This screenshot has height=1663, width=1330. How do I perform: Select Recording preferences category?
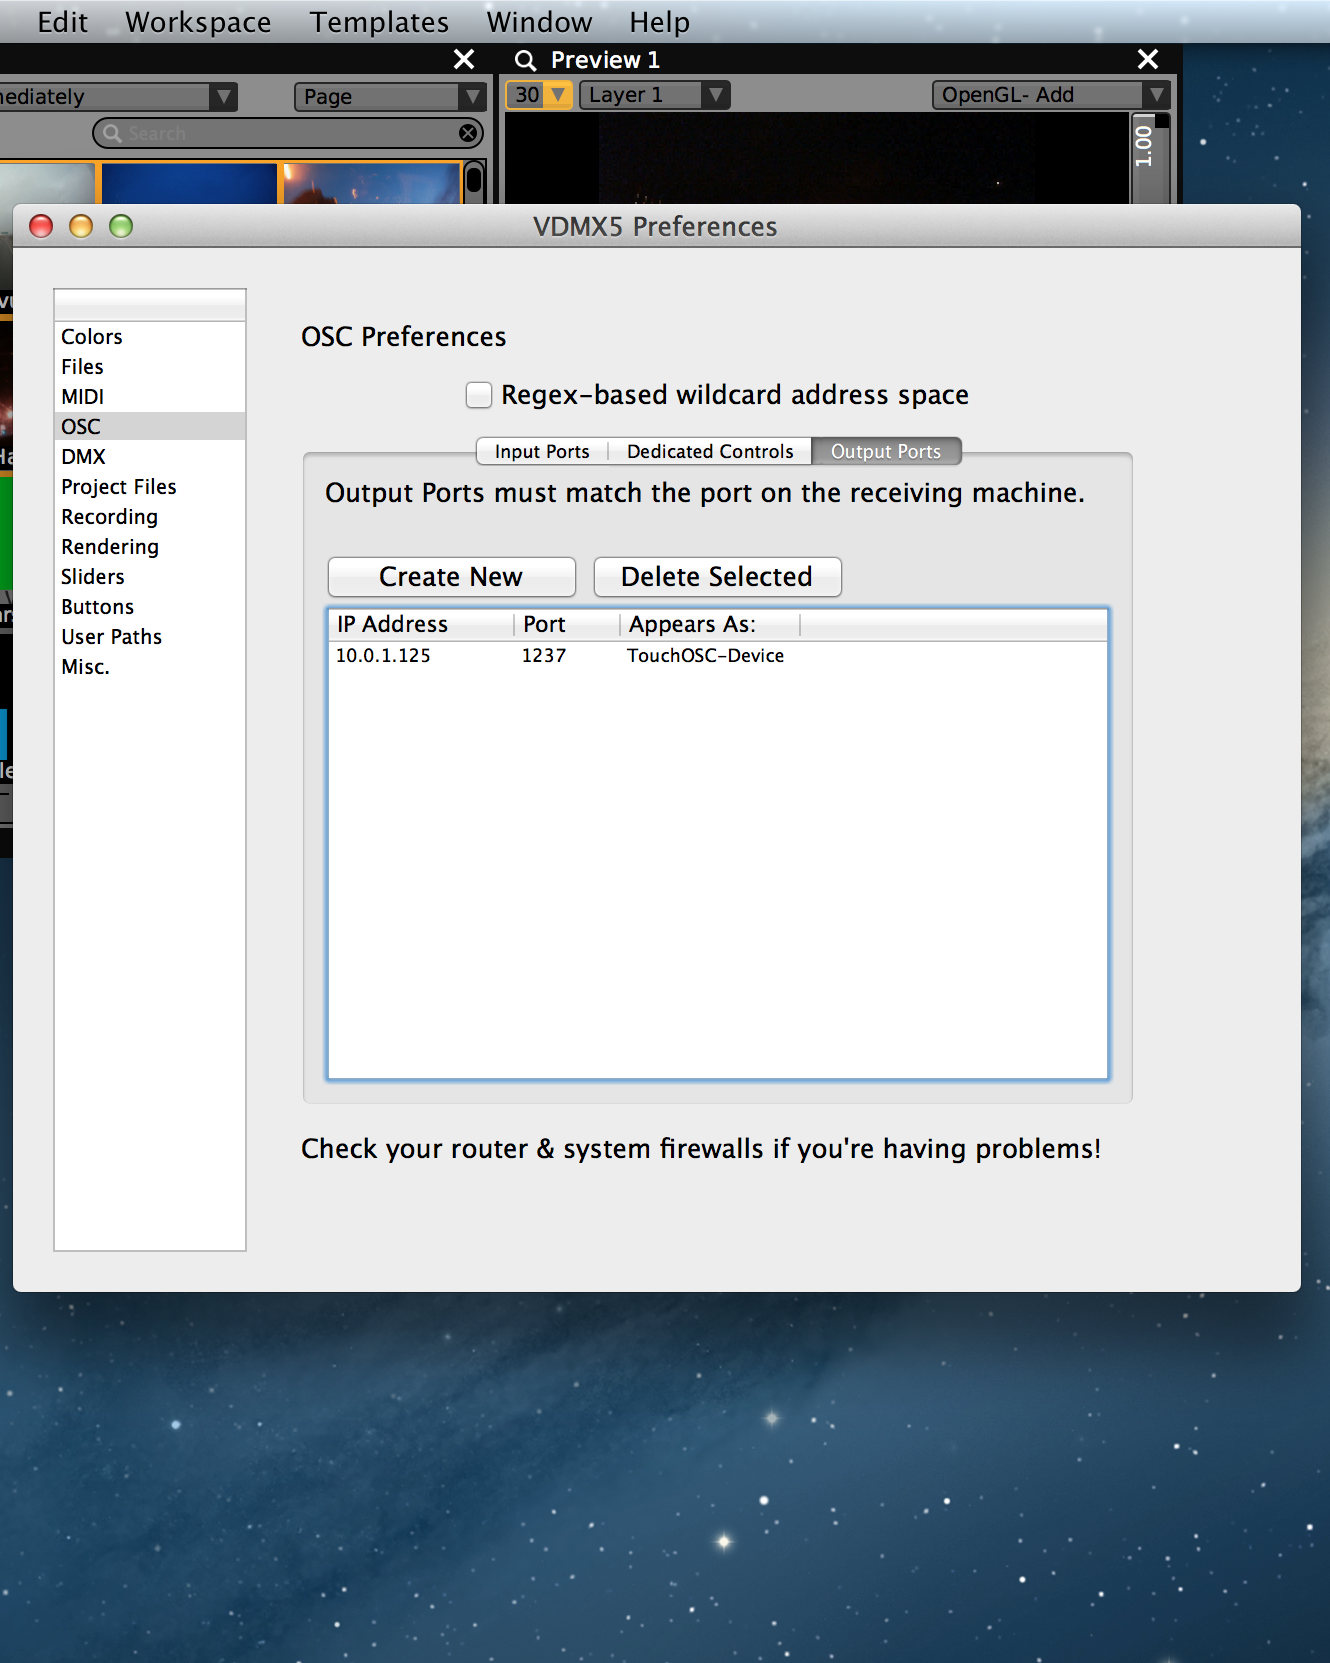pos(150,517)
